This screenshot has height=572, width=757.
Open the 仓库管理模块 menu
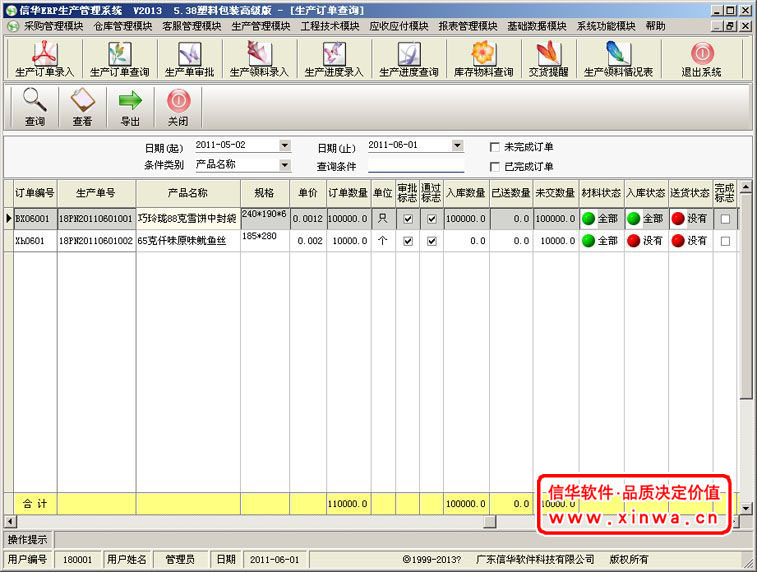coord(123,26)
